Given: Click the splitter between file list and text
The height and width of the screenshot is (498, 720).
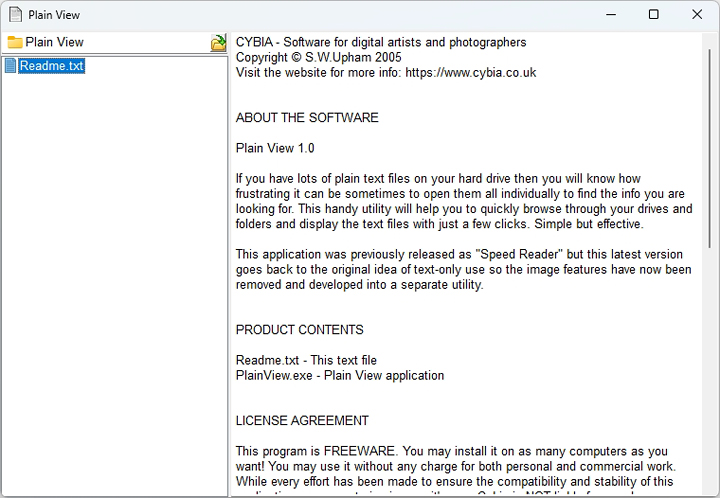Looking at the screenshot, I should pyautogui.click(x=230, y=270).
